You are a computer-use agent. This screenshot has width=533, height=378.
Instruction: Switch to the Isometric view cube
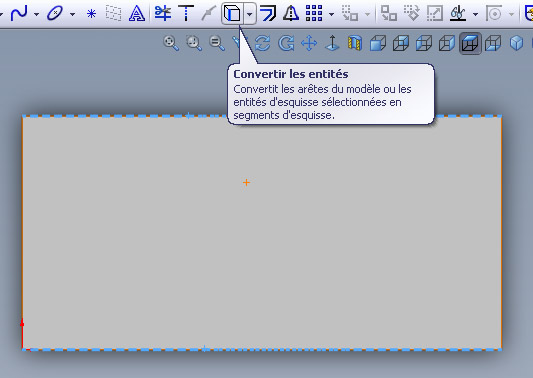click(516, 44)
